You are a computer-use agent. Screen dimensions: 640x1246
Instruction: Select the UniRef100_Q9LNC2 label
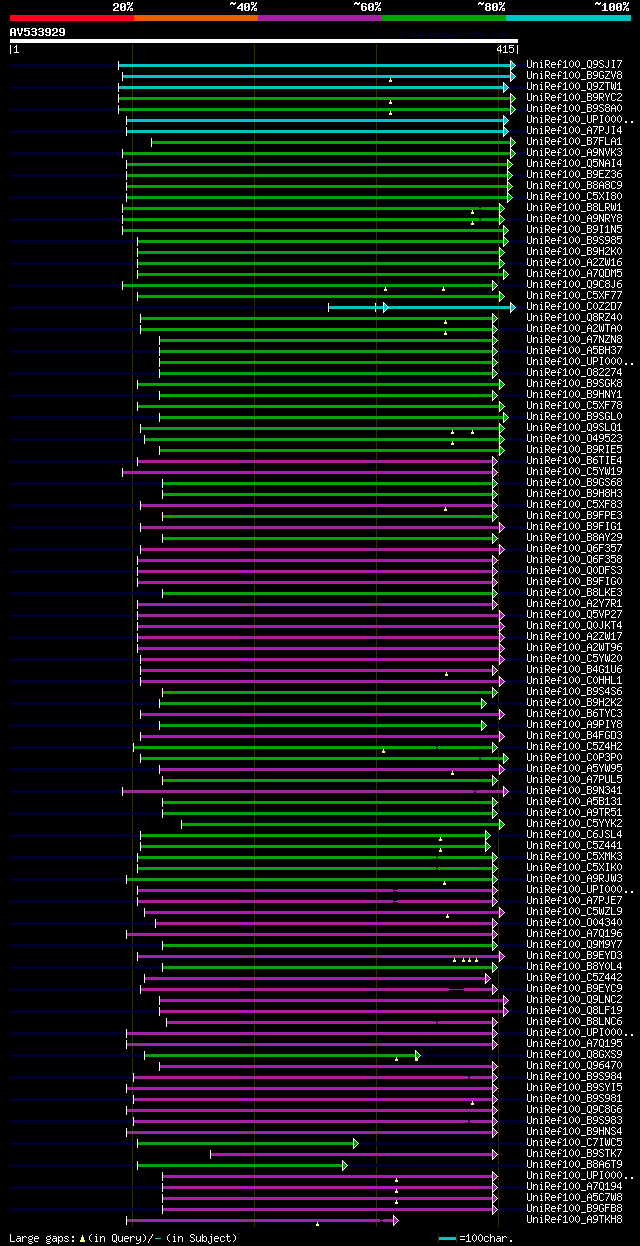[574, 999]
